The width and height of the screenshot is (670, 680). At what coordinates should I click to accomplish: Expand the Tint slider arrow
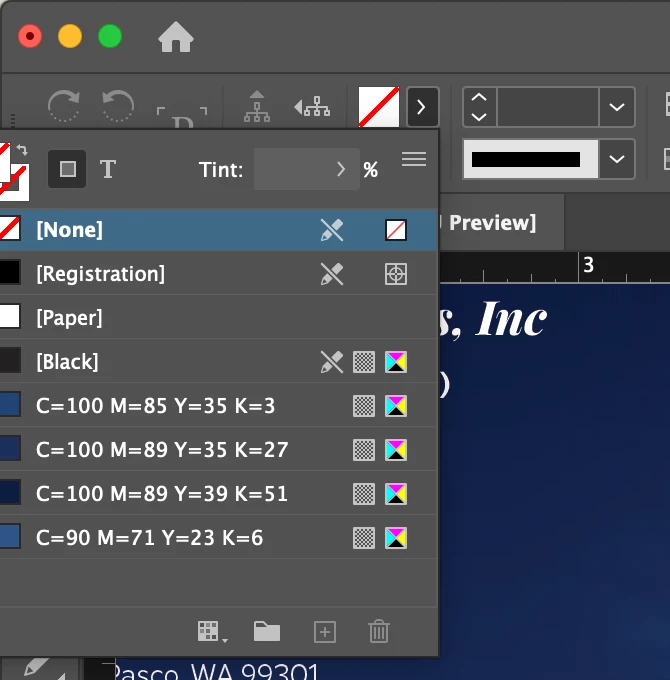[x=341, y=169]
